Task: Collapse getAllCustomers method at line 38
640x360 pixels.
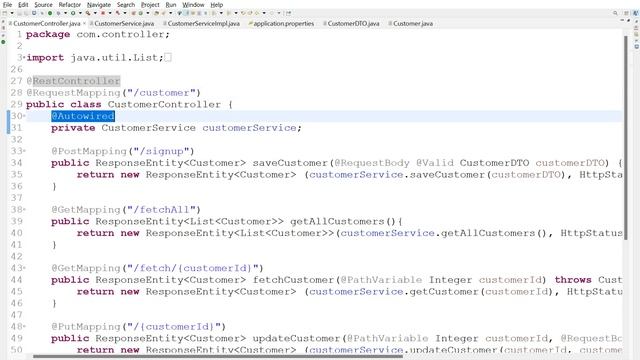Action: [24, 209]
